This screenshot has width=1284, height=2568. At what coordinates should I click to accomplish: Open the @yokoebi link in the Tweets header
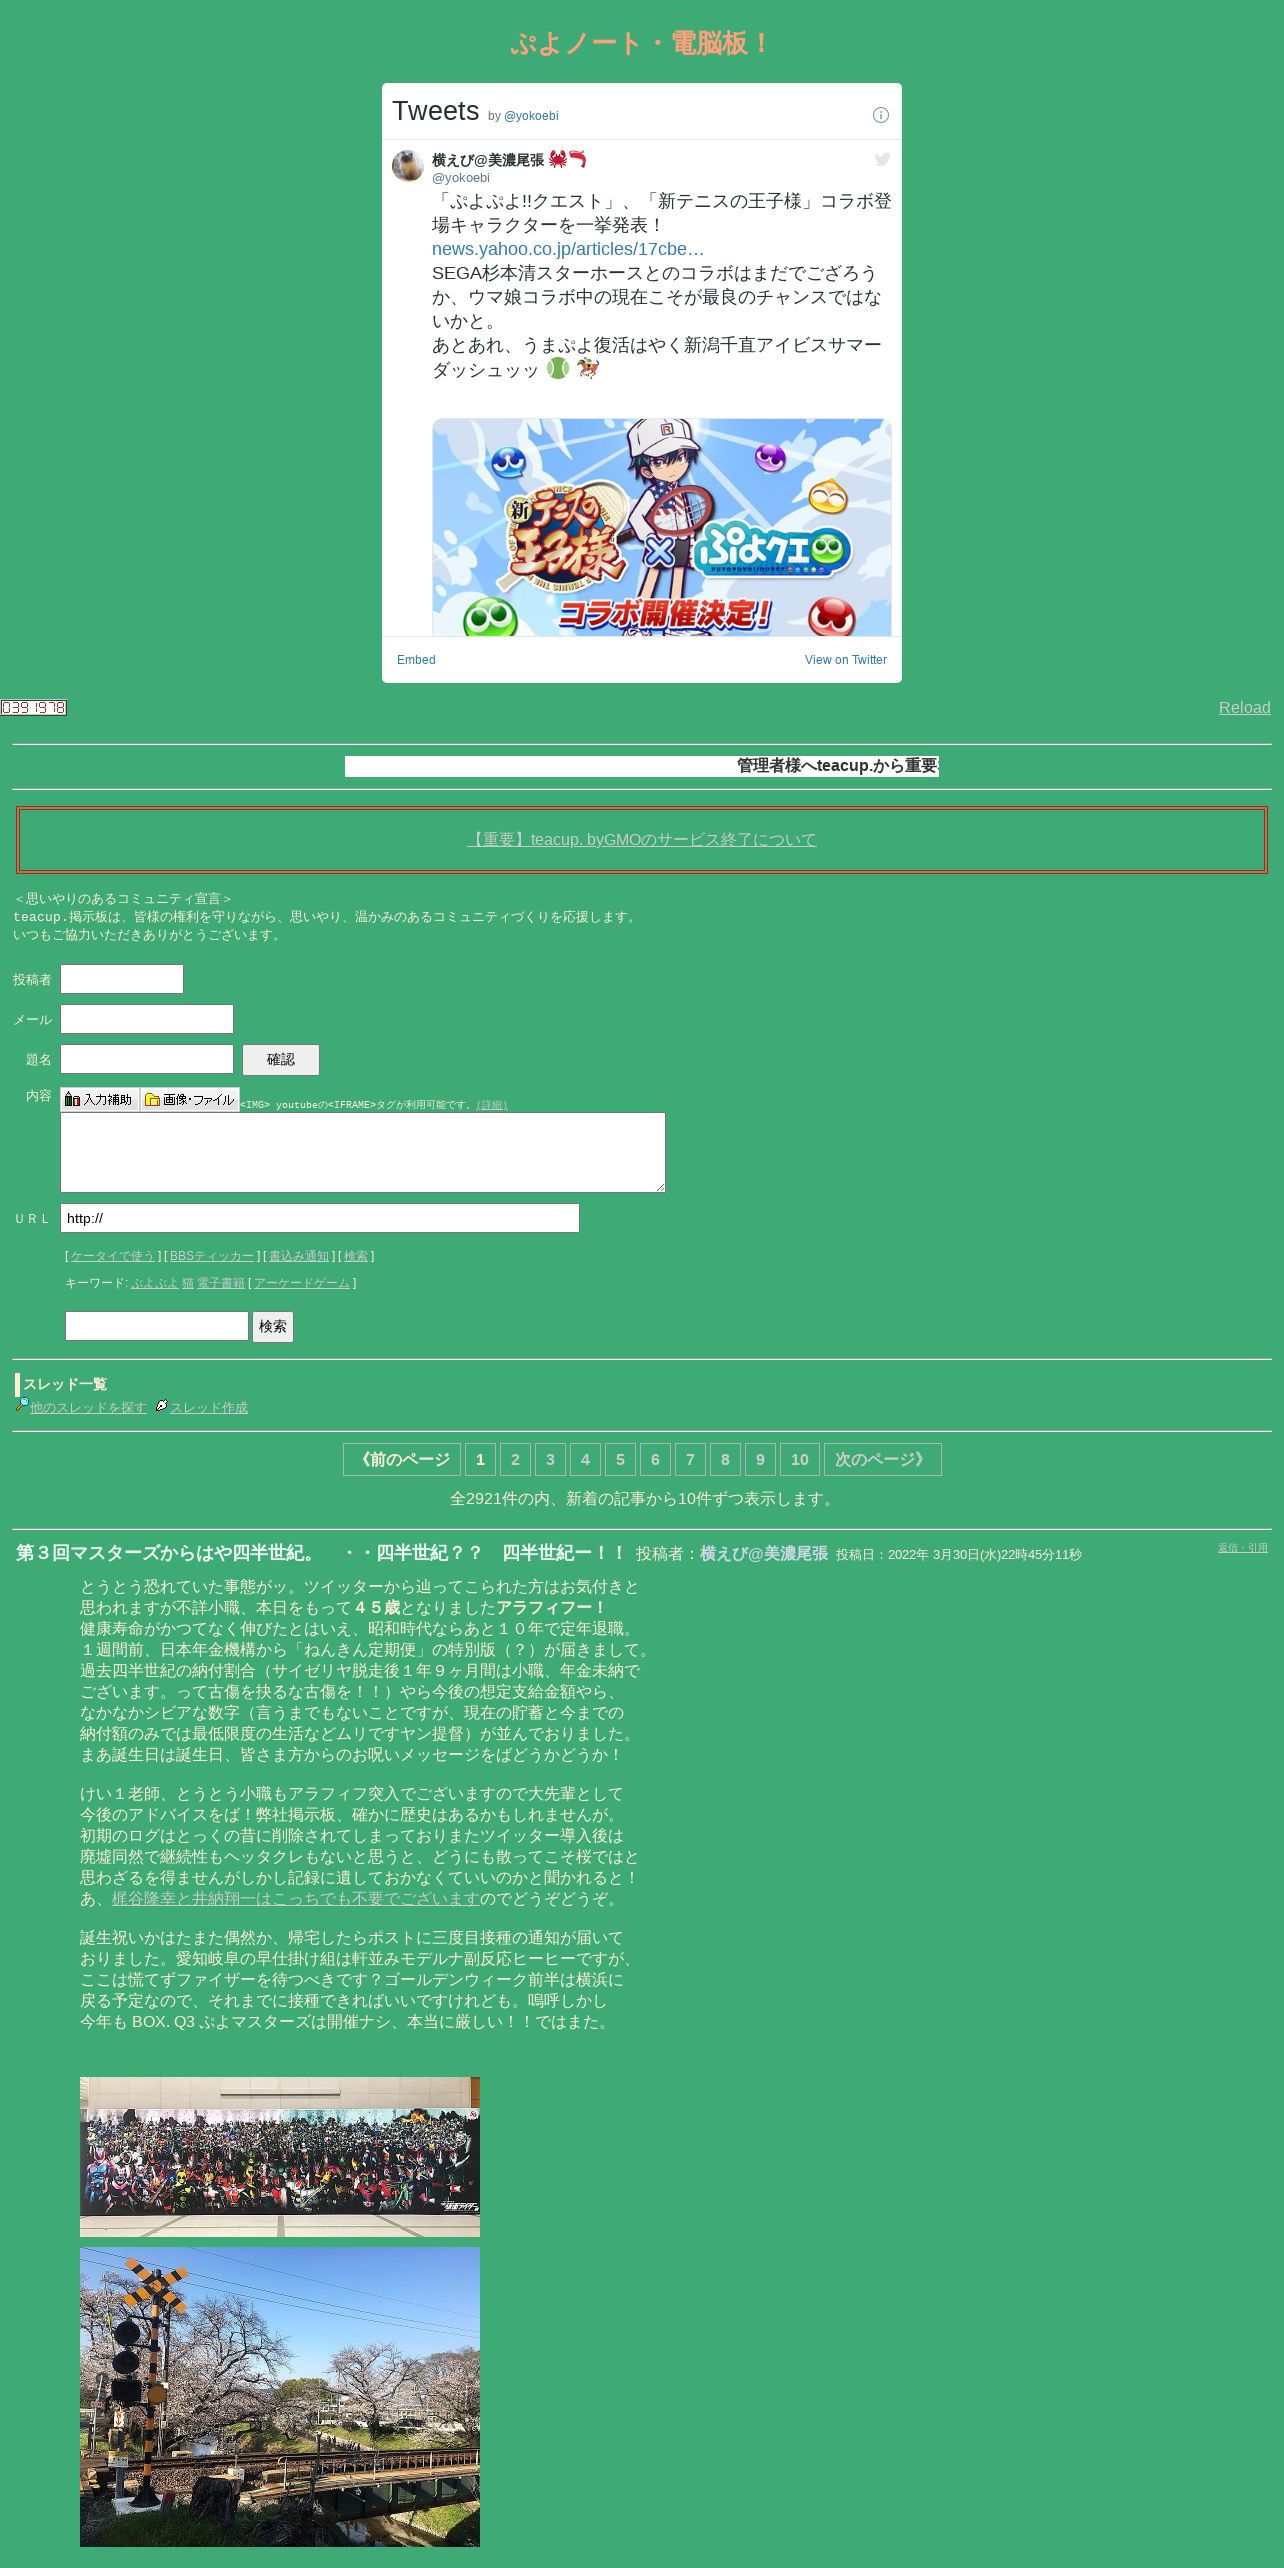531,116
